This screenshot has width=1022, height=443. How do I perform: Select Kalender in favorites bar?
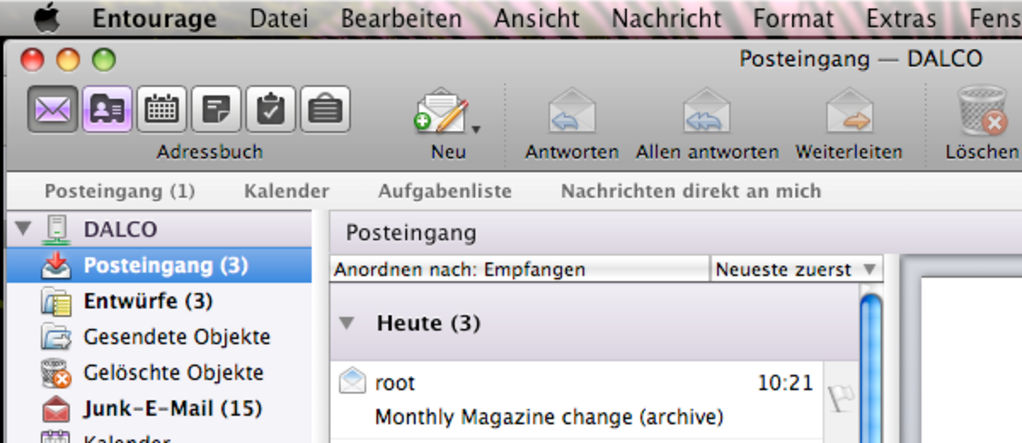287,192
